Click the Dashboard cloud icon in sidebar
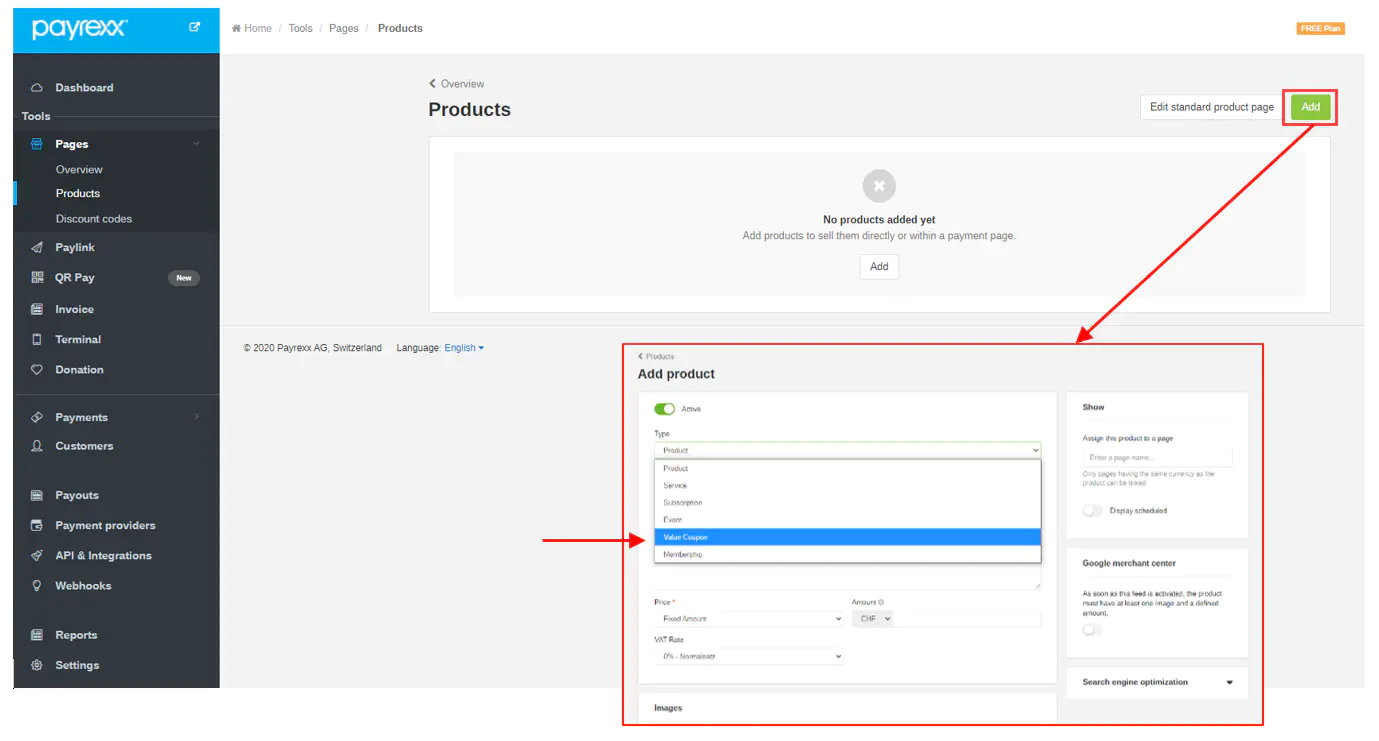The width and height of the screenshot is (1379, 741). coord(37,88)
